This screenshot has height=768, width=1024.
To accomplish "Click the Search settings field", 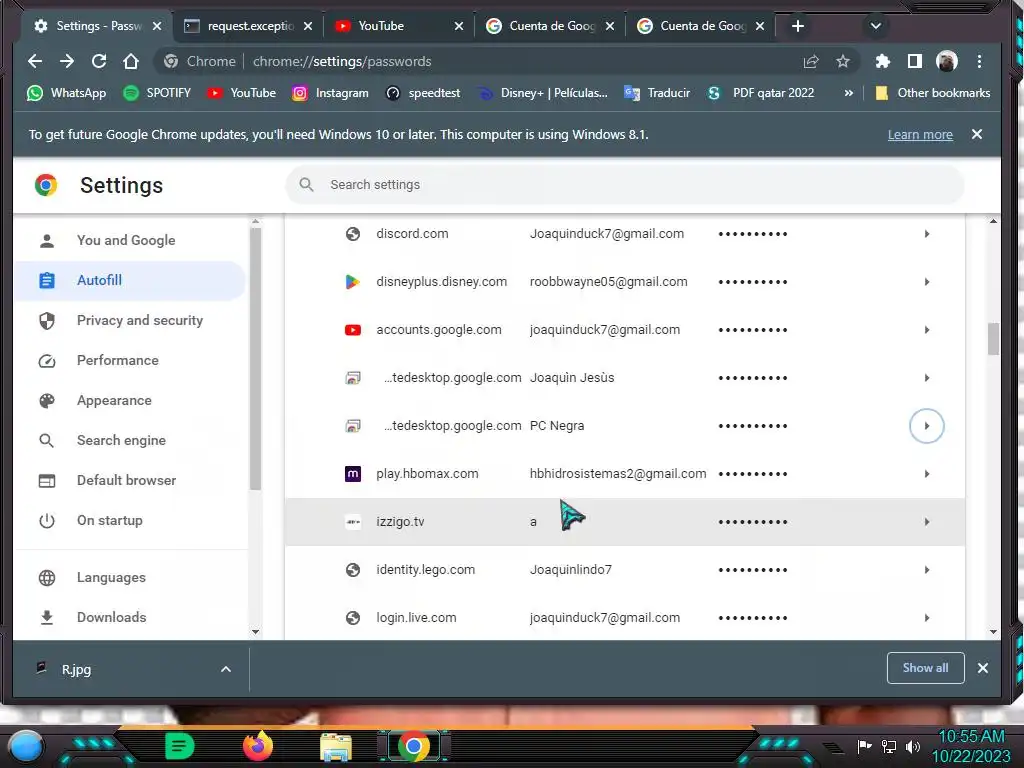I will (x=625, y=185).
